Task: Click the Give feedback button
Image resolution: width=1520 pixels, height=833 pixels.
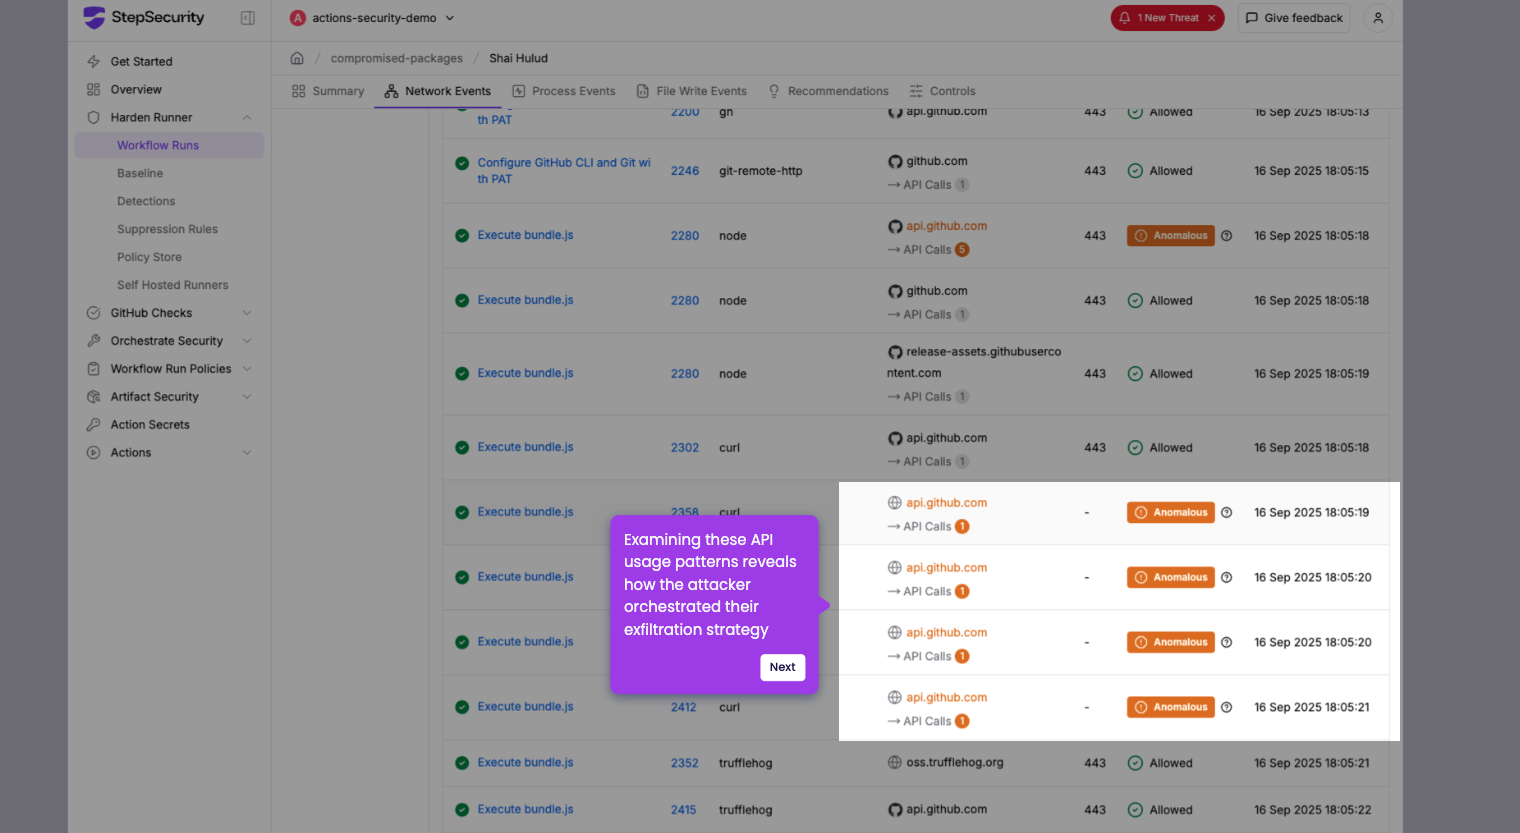Action: coord(1294,18)
